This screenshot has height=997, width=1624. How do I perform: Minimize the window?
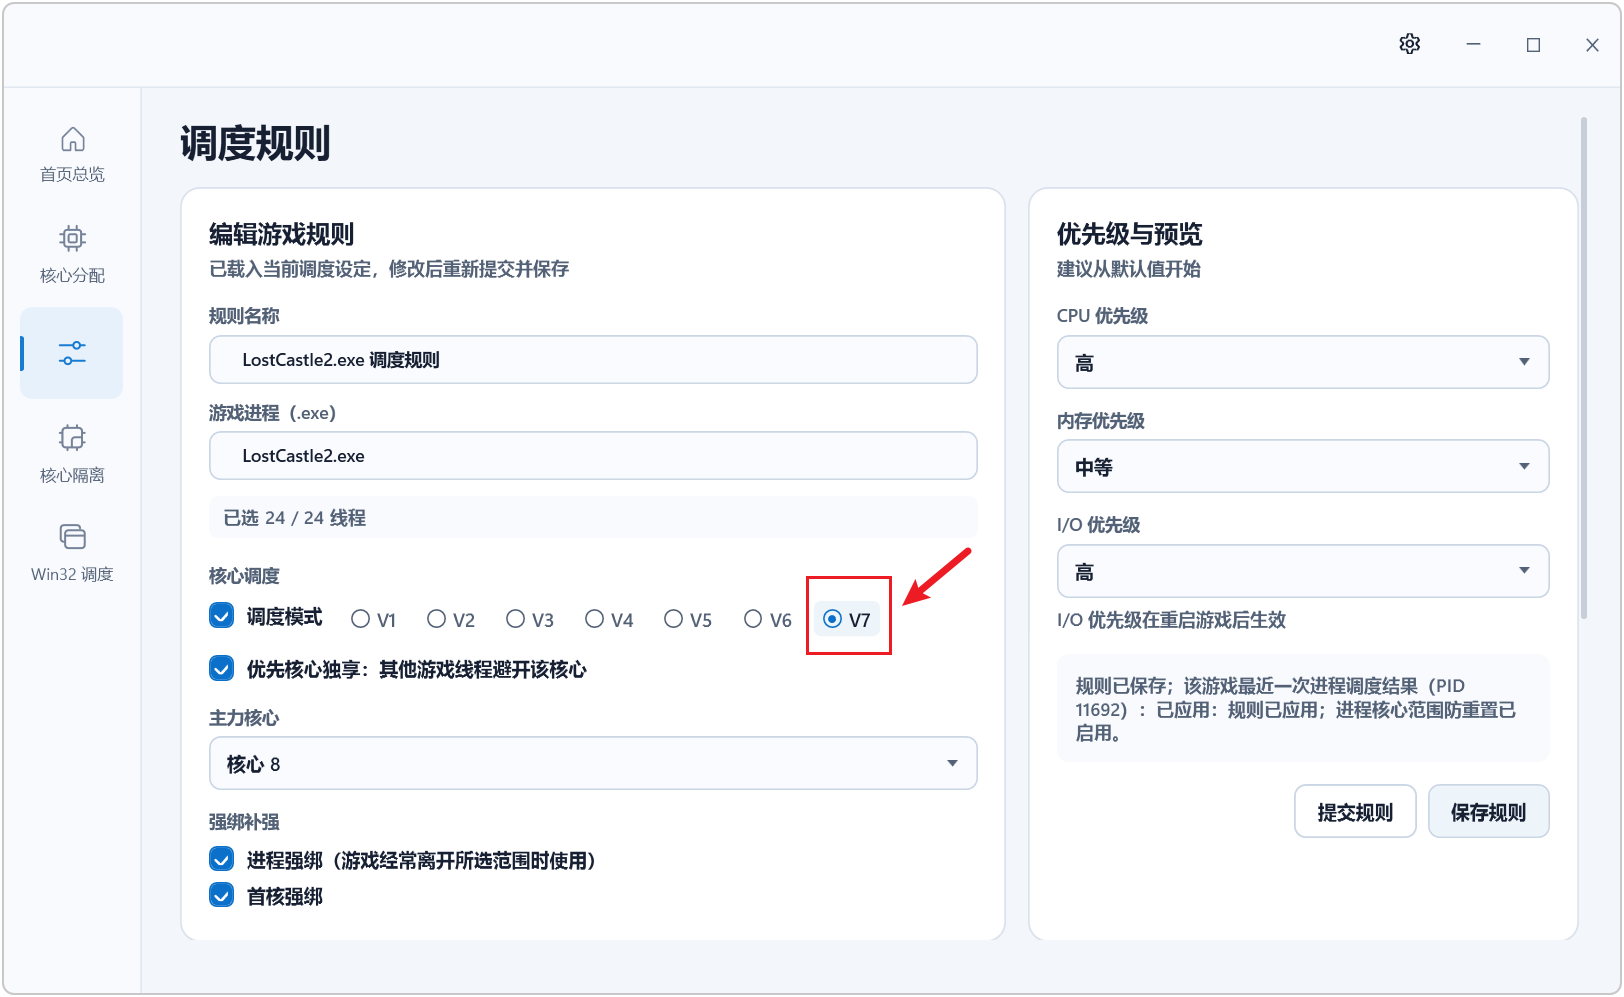(x=1473, y=44)
